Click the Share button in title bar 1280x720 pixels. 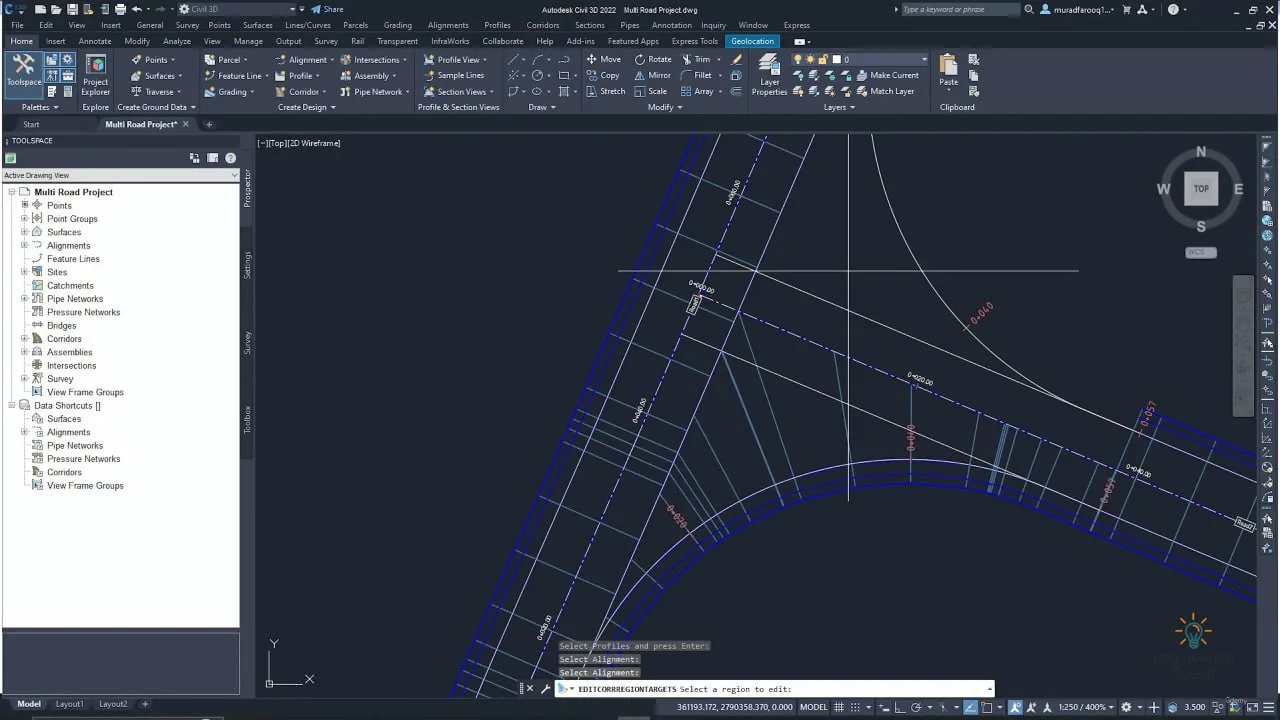[x=327, y=9]
